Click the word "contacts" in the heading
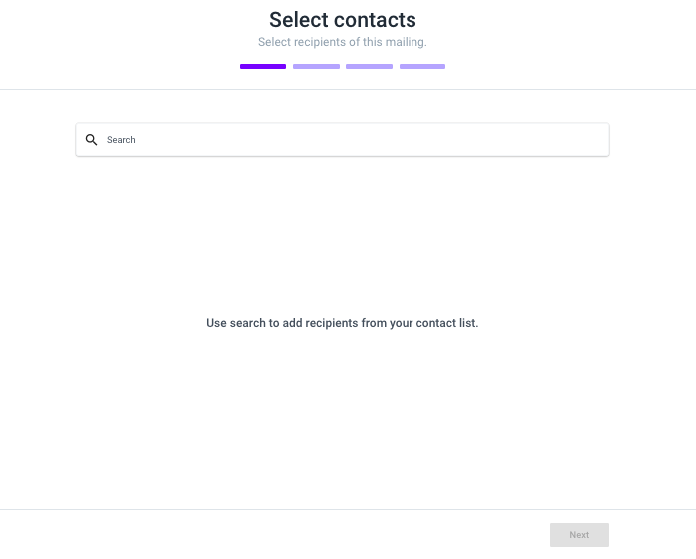The width and height of the screenshot is (696, 559). [x=375, y=20]
